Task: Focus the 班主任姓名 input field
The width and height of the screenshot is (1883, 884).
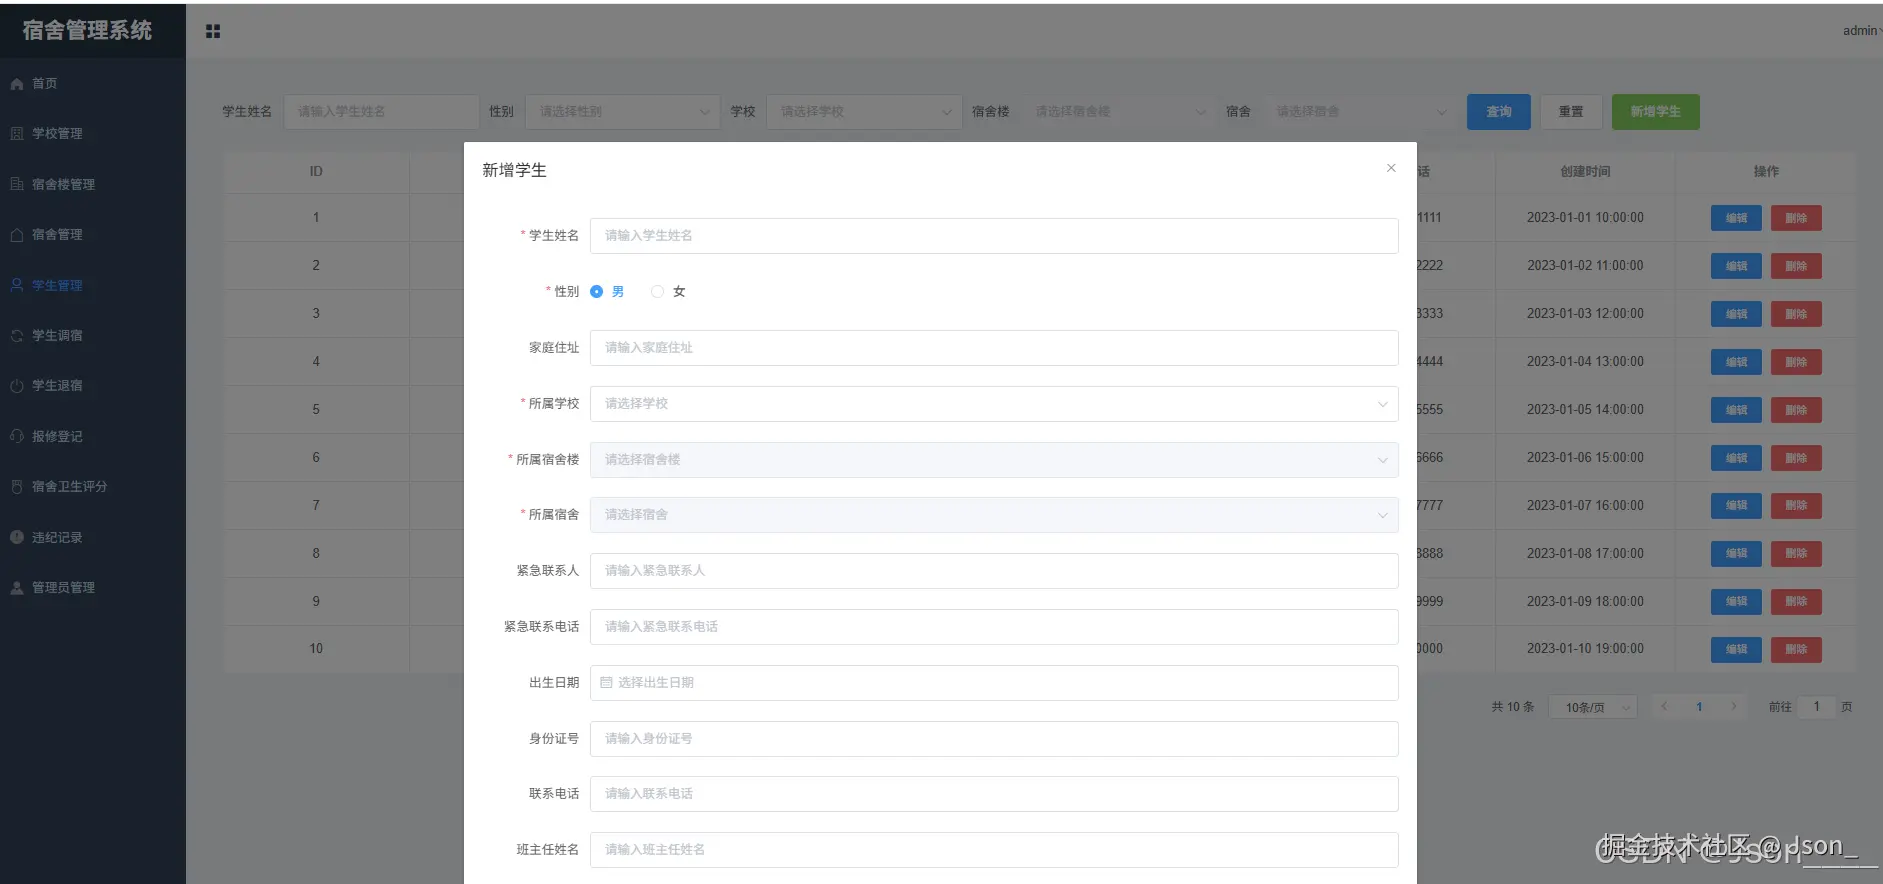Action: (994, 850)
